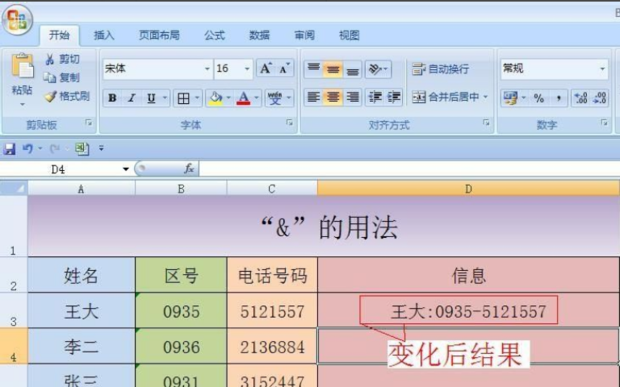
Task: Toggle Bold formatting
Action: click(112, 98)
